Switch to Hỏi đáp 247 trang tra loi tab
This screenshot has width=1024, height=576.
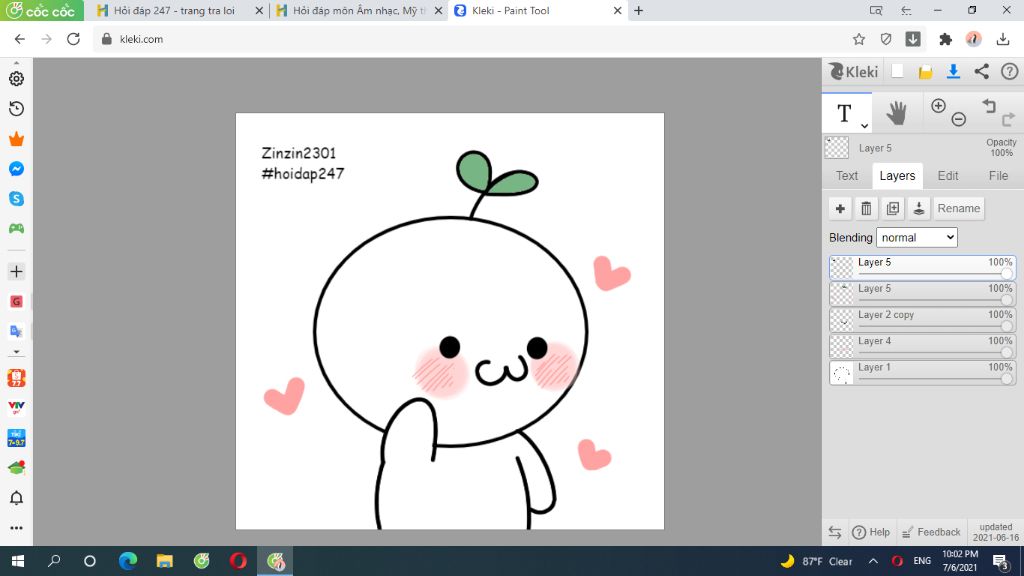[178, 10]
